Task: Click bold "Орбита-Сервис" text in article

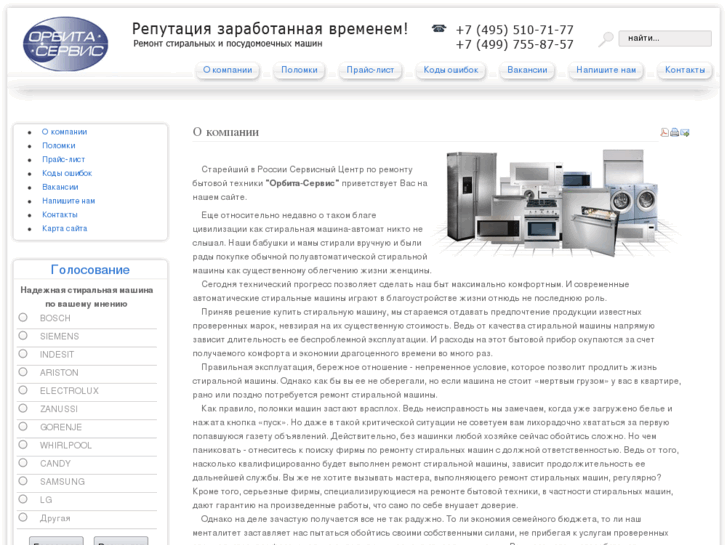Action: (302, 183)
